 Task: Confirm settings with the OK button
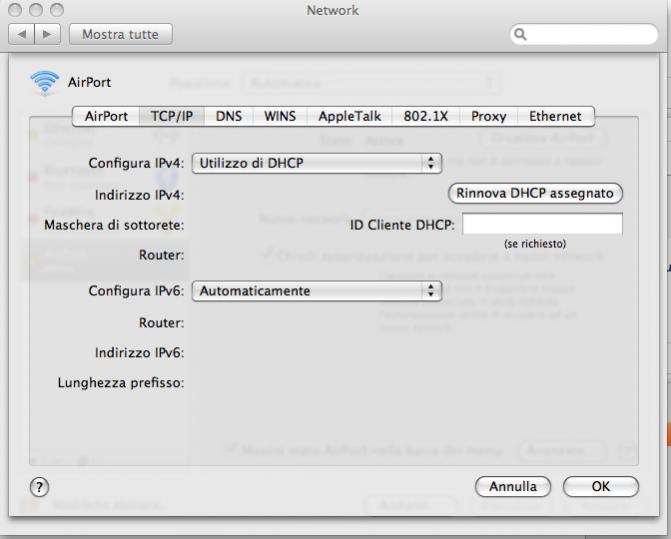pos(601,487)
